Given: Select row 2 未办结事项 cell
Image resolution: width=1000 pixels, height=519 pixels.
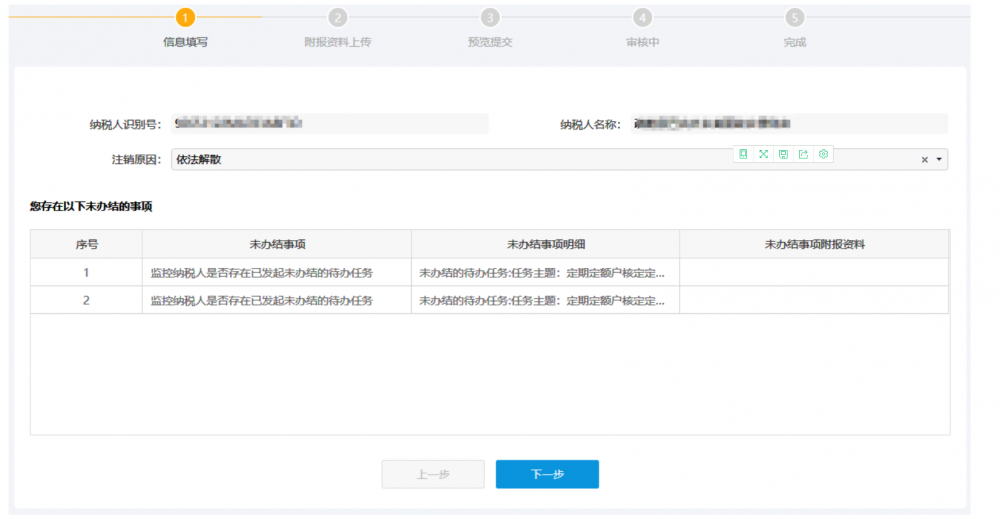Looking at the screenshot, I should click(276, 300).
